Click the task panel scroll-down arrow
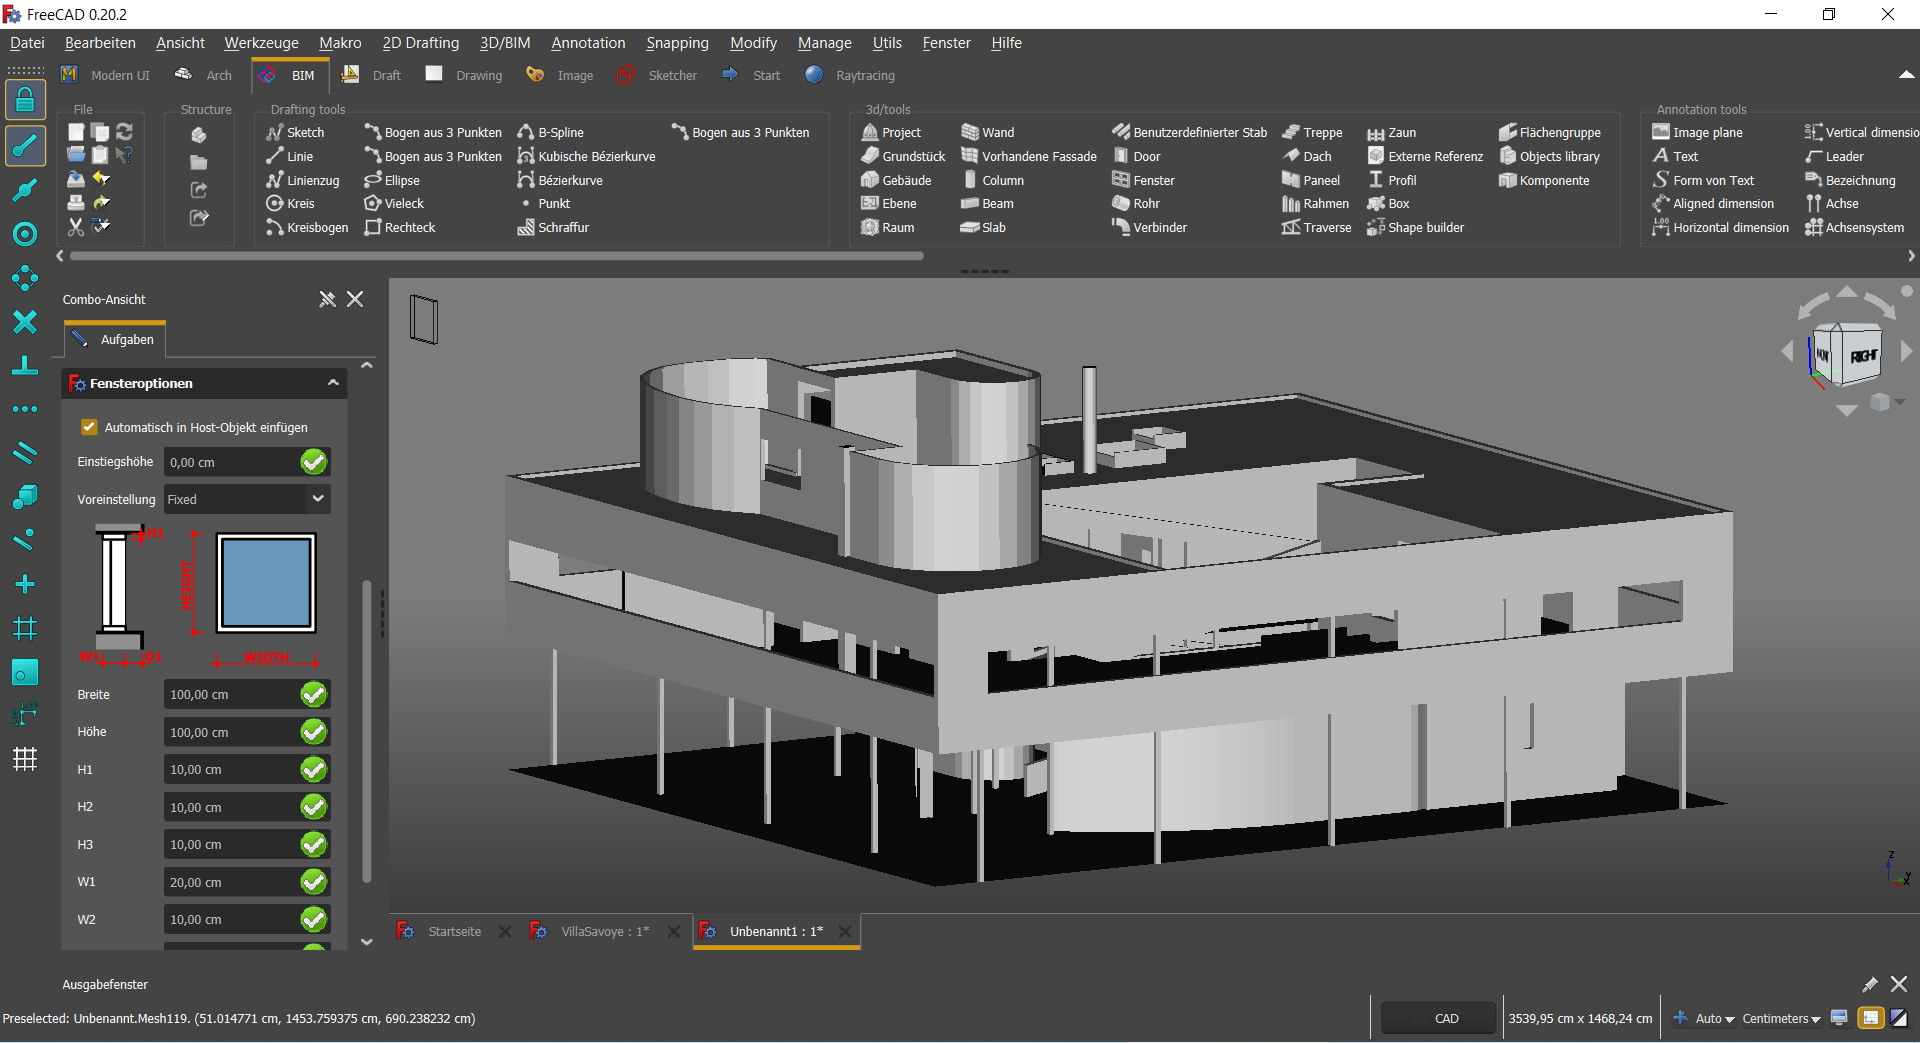Viewport: 1920px width, 1043px height. pyautogui.click(x=367, y=941)
